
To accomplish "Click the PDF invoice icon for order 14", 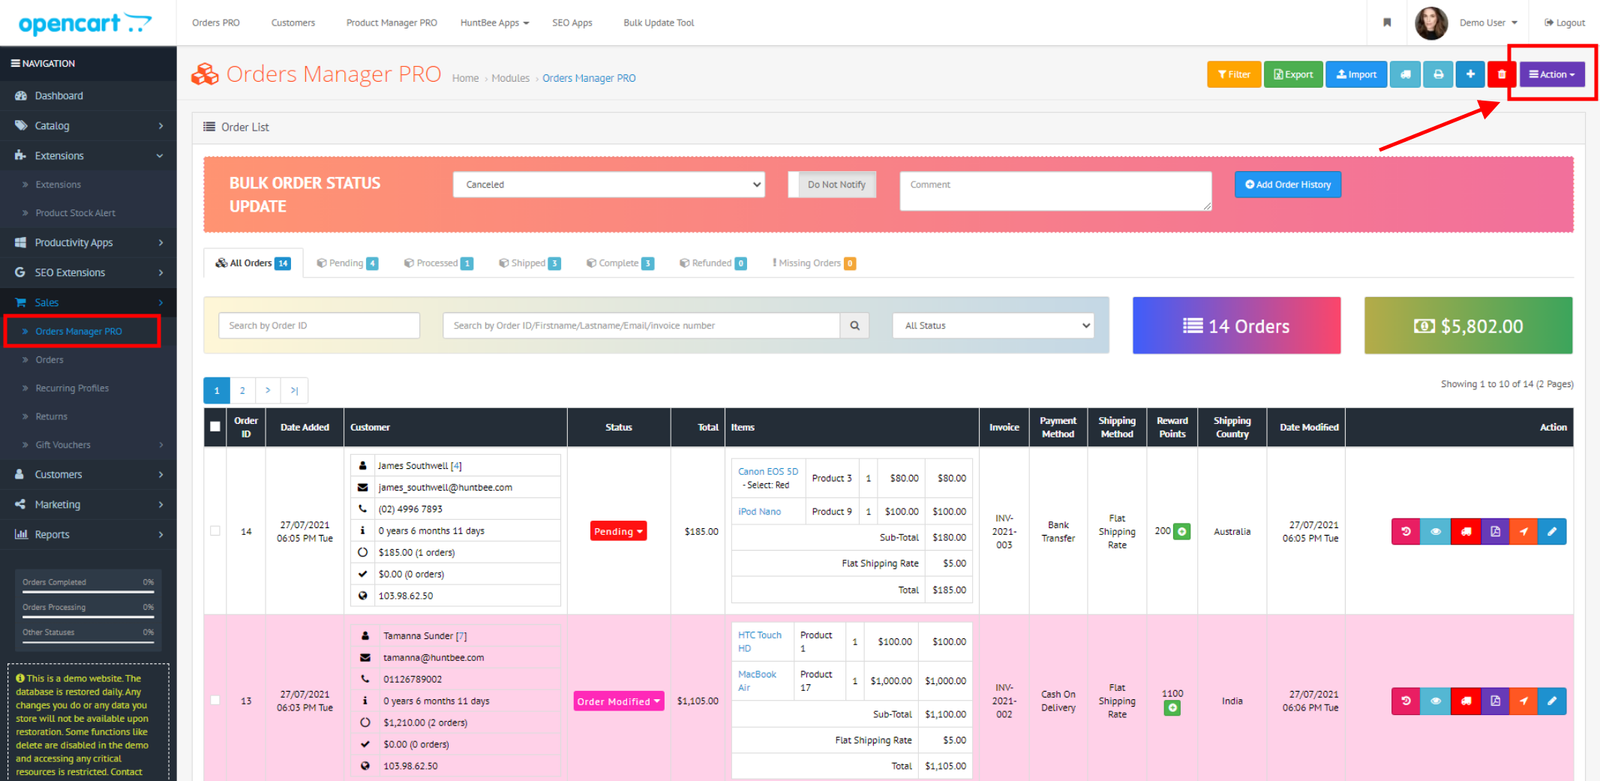I will tap(1495, 531).
